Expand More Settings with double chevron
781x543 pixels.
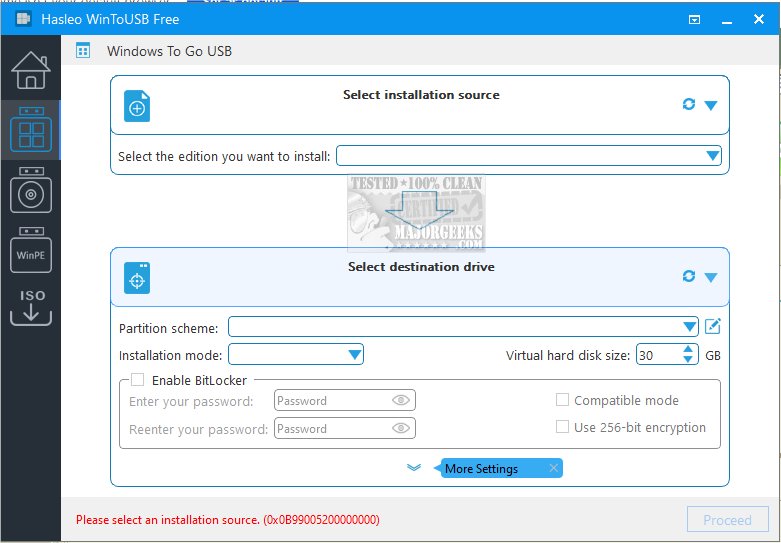click(x=414, y=468)
